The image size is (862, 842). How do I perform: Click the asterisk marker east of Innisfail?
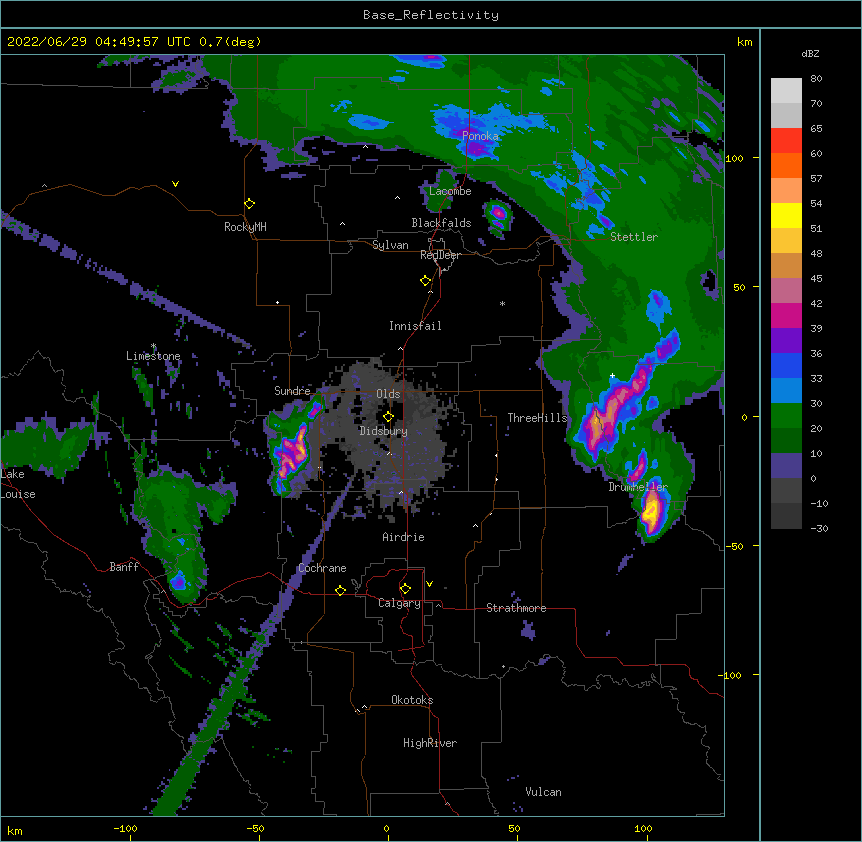coord(502,303)
